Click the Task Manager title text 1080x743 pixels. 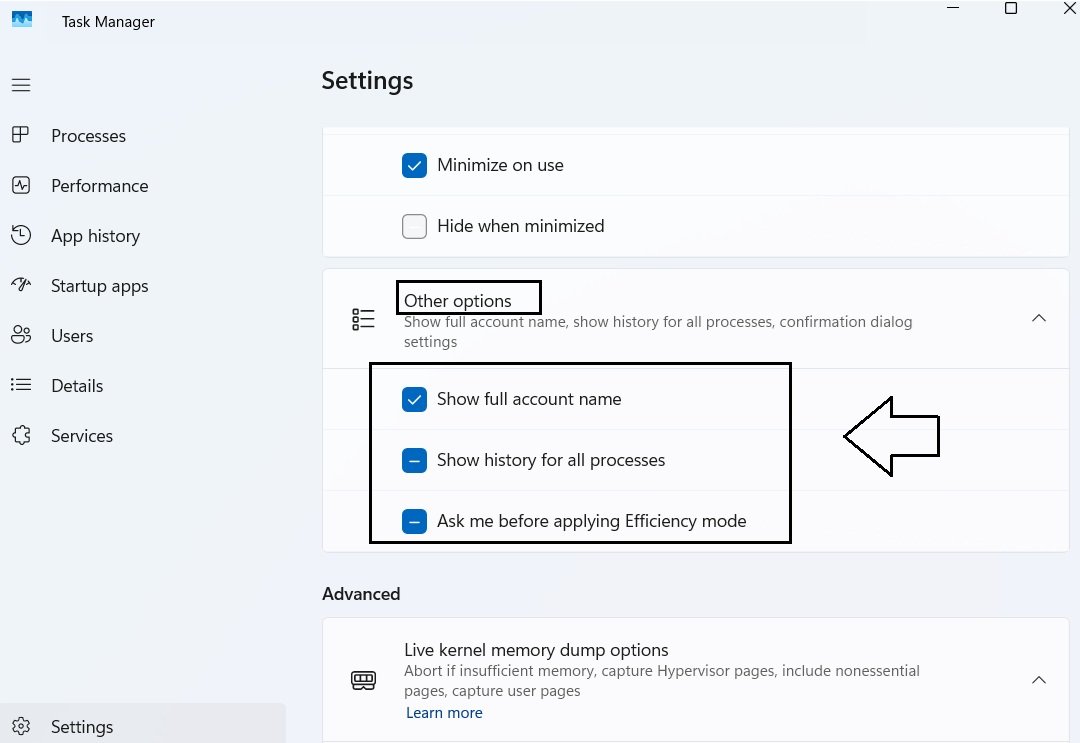[x=108, y=21]
